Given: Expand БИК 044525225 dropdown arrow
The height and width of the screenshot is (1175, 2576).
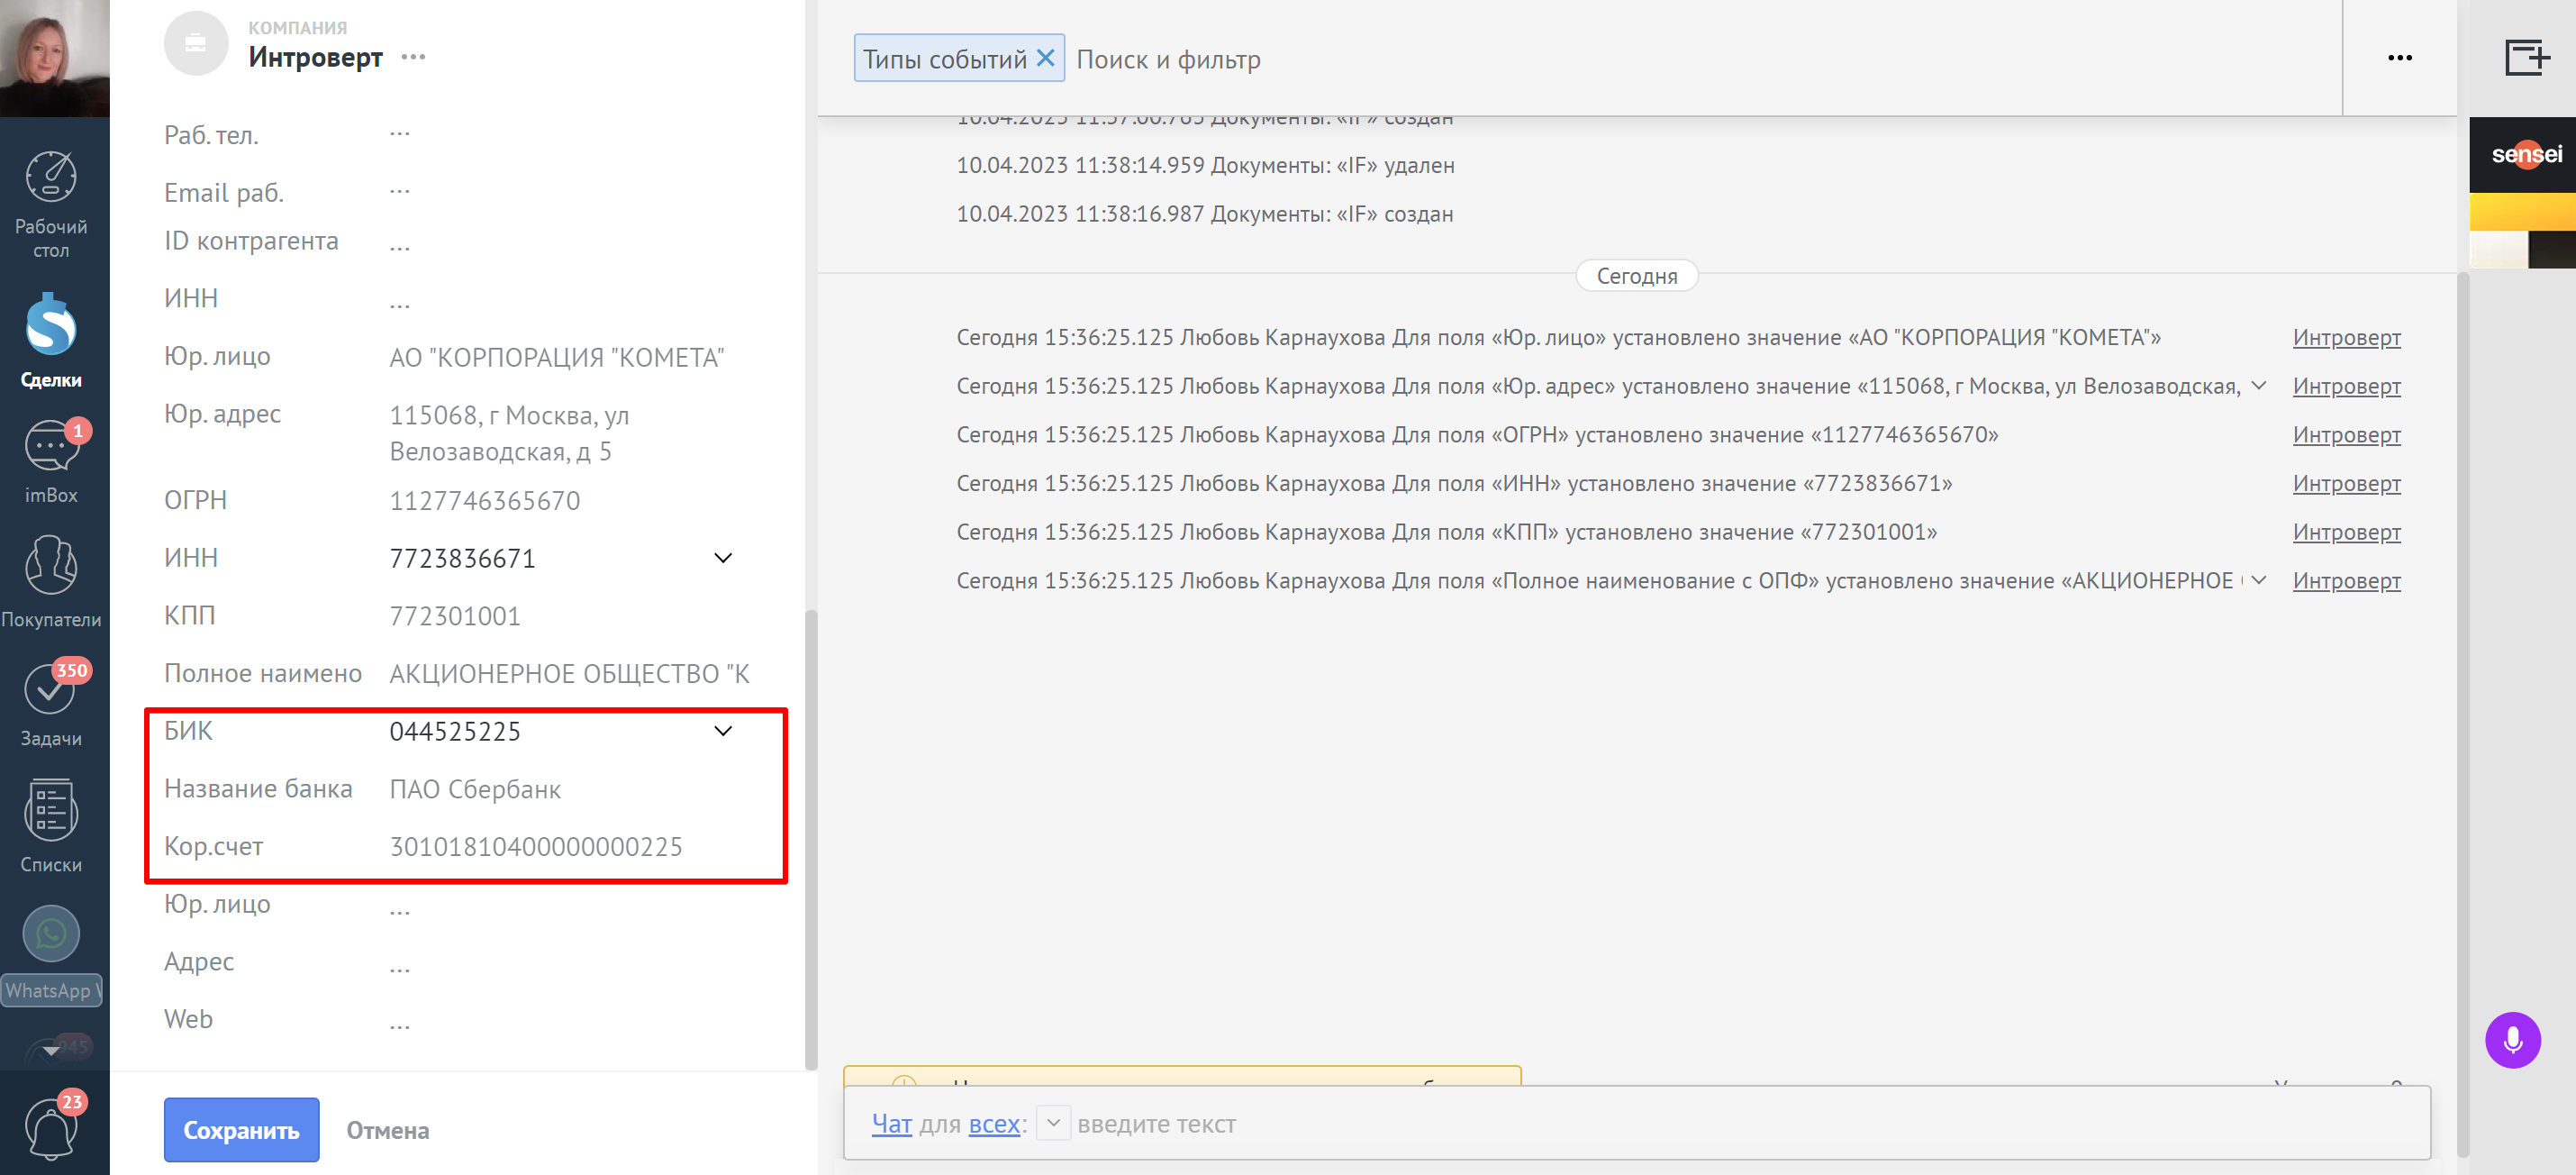Looking at the screenshot, I should click(723, 731).
